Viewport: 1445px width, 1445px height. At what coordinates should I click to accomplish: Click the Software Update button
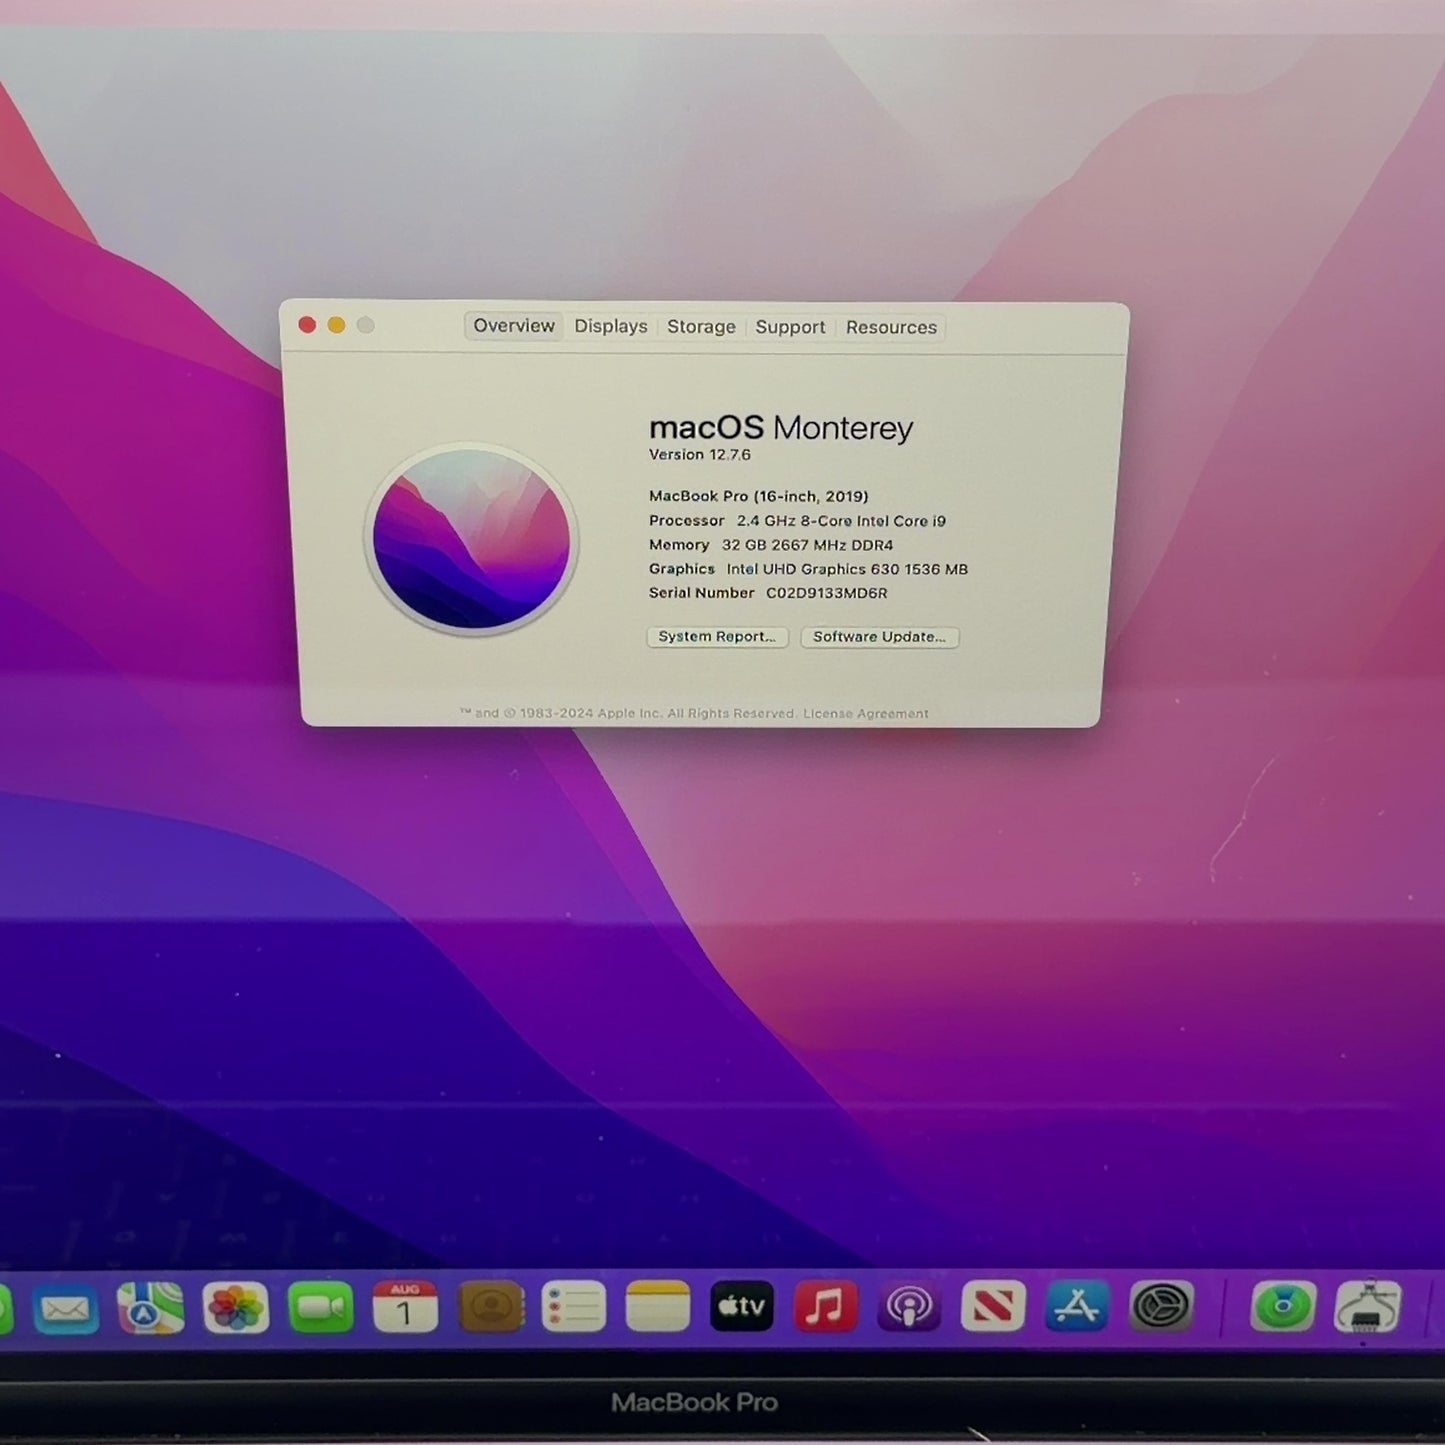[879, 637]
